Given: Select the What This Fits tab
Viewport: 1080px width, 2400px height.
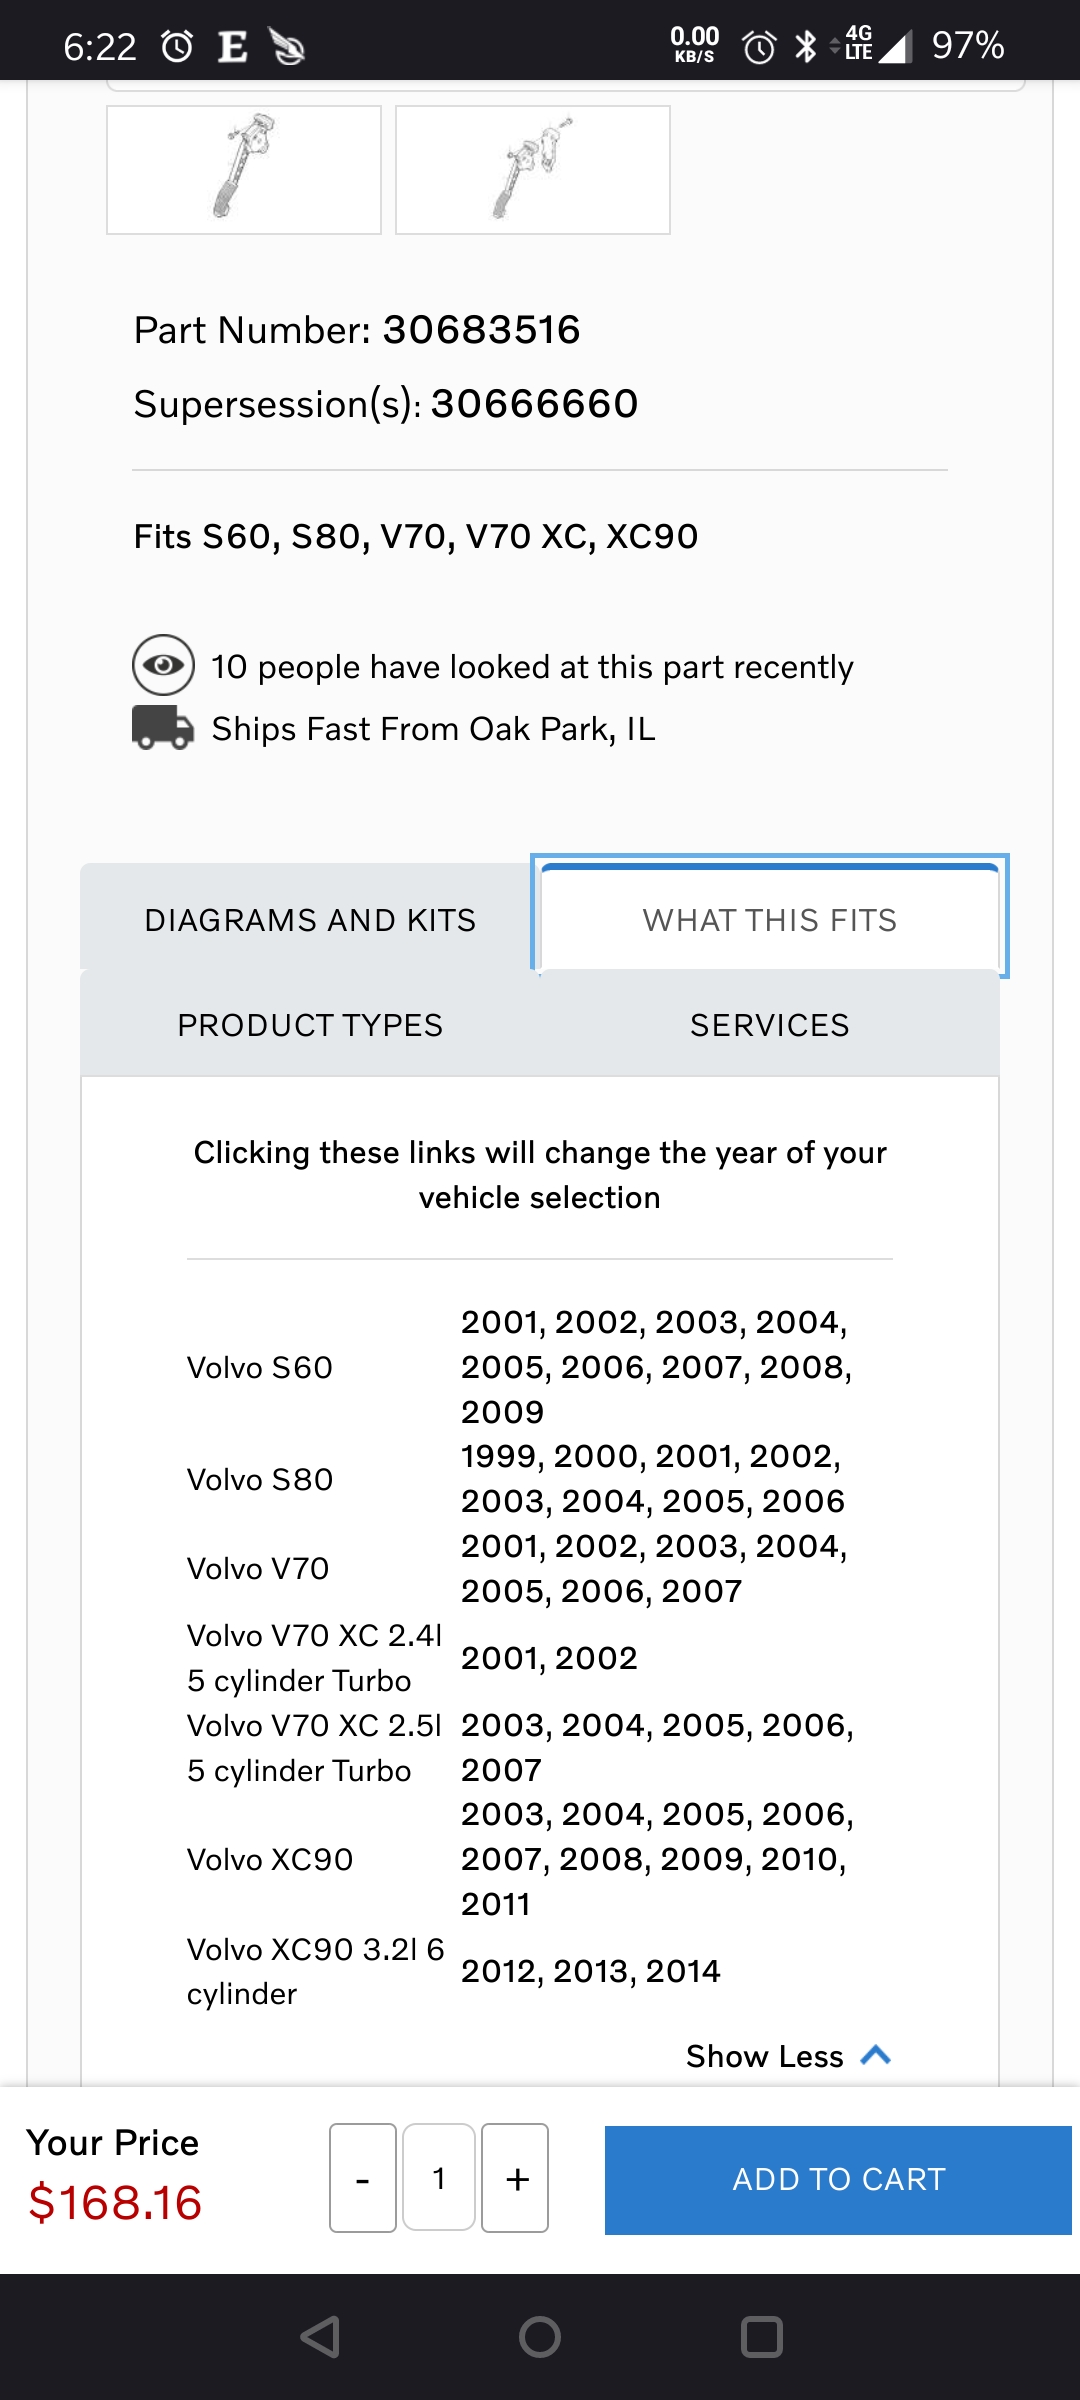Looking at the screenshot, I should pyautogui.click(x=769, y=920).
